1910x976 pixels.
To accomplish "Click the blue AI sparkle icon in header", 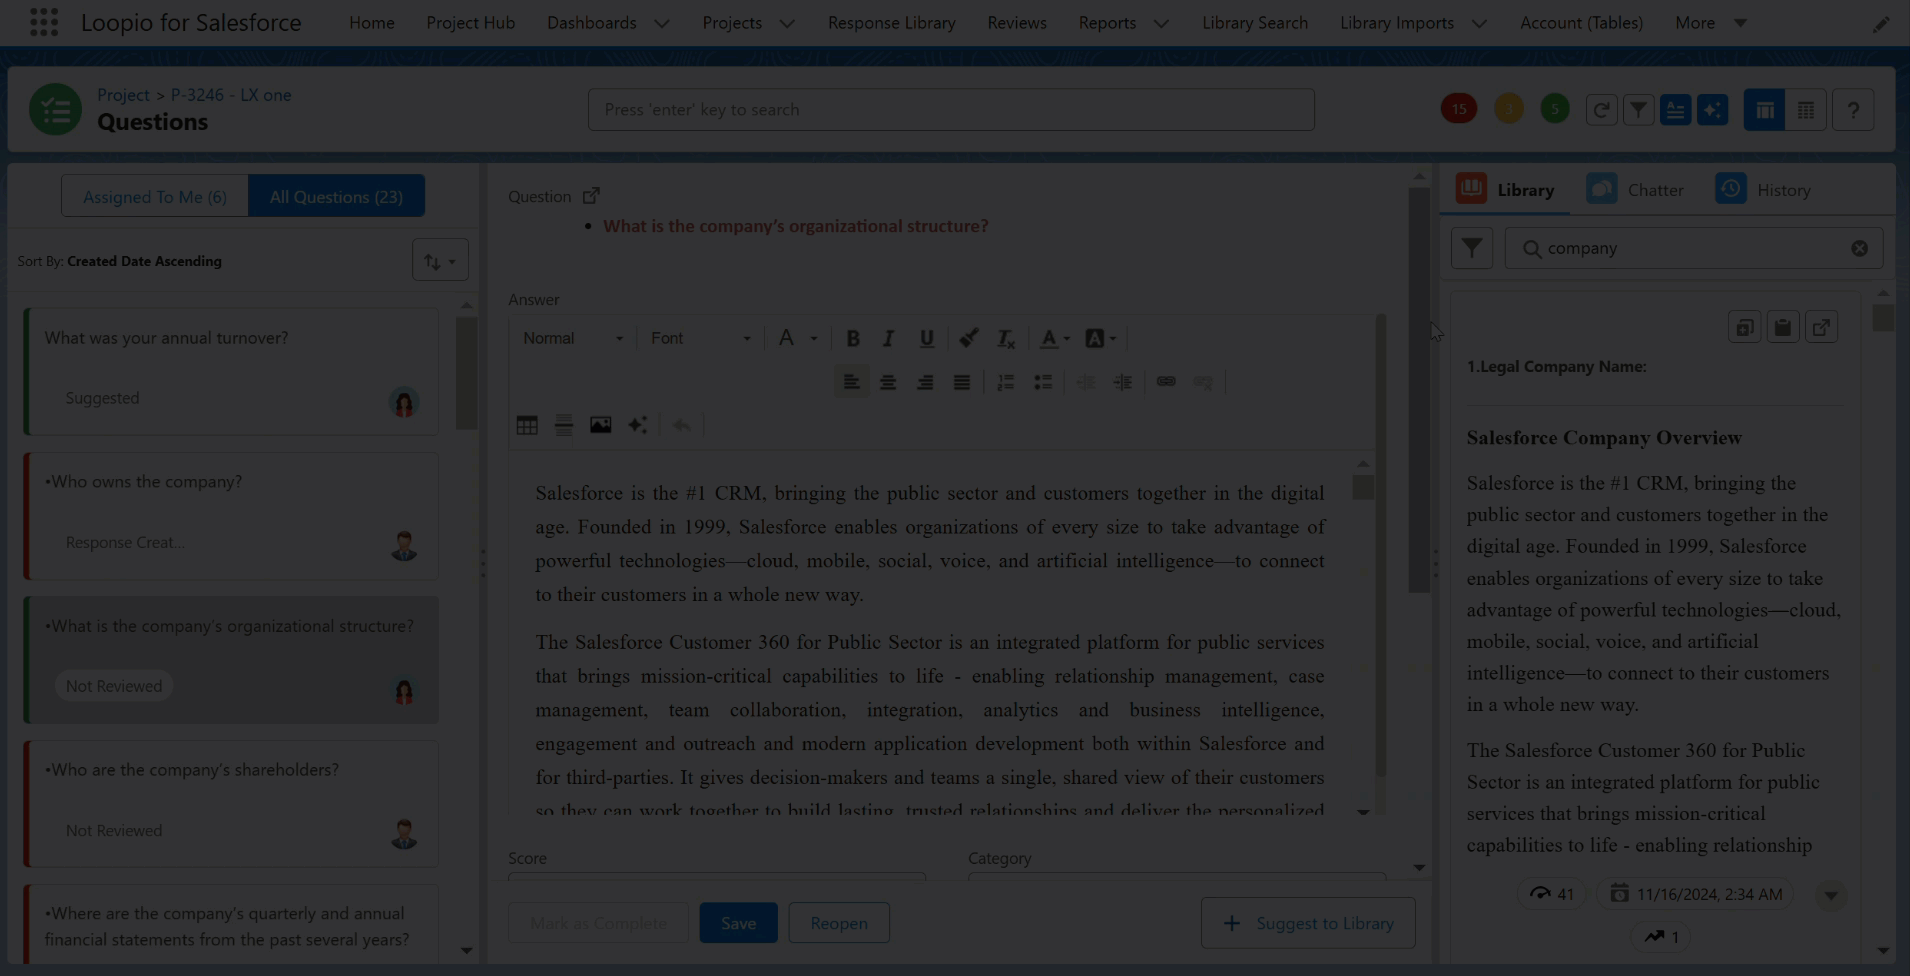I will coord(1712,110).
